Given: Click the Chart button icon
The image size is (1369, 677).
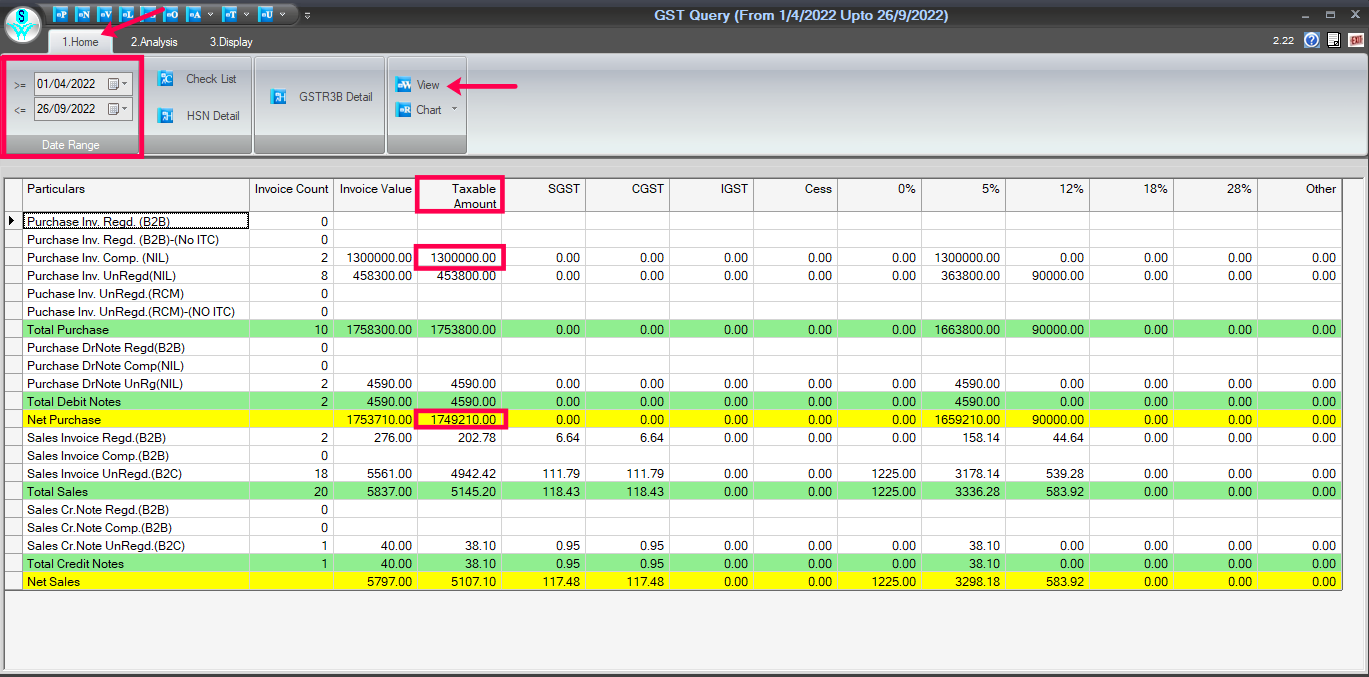Looking at the screenshot, I should [x=403, y=110].
